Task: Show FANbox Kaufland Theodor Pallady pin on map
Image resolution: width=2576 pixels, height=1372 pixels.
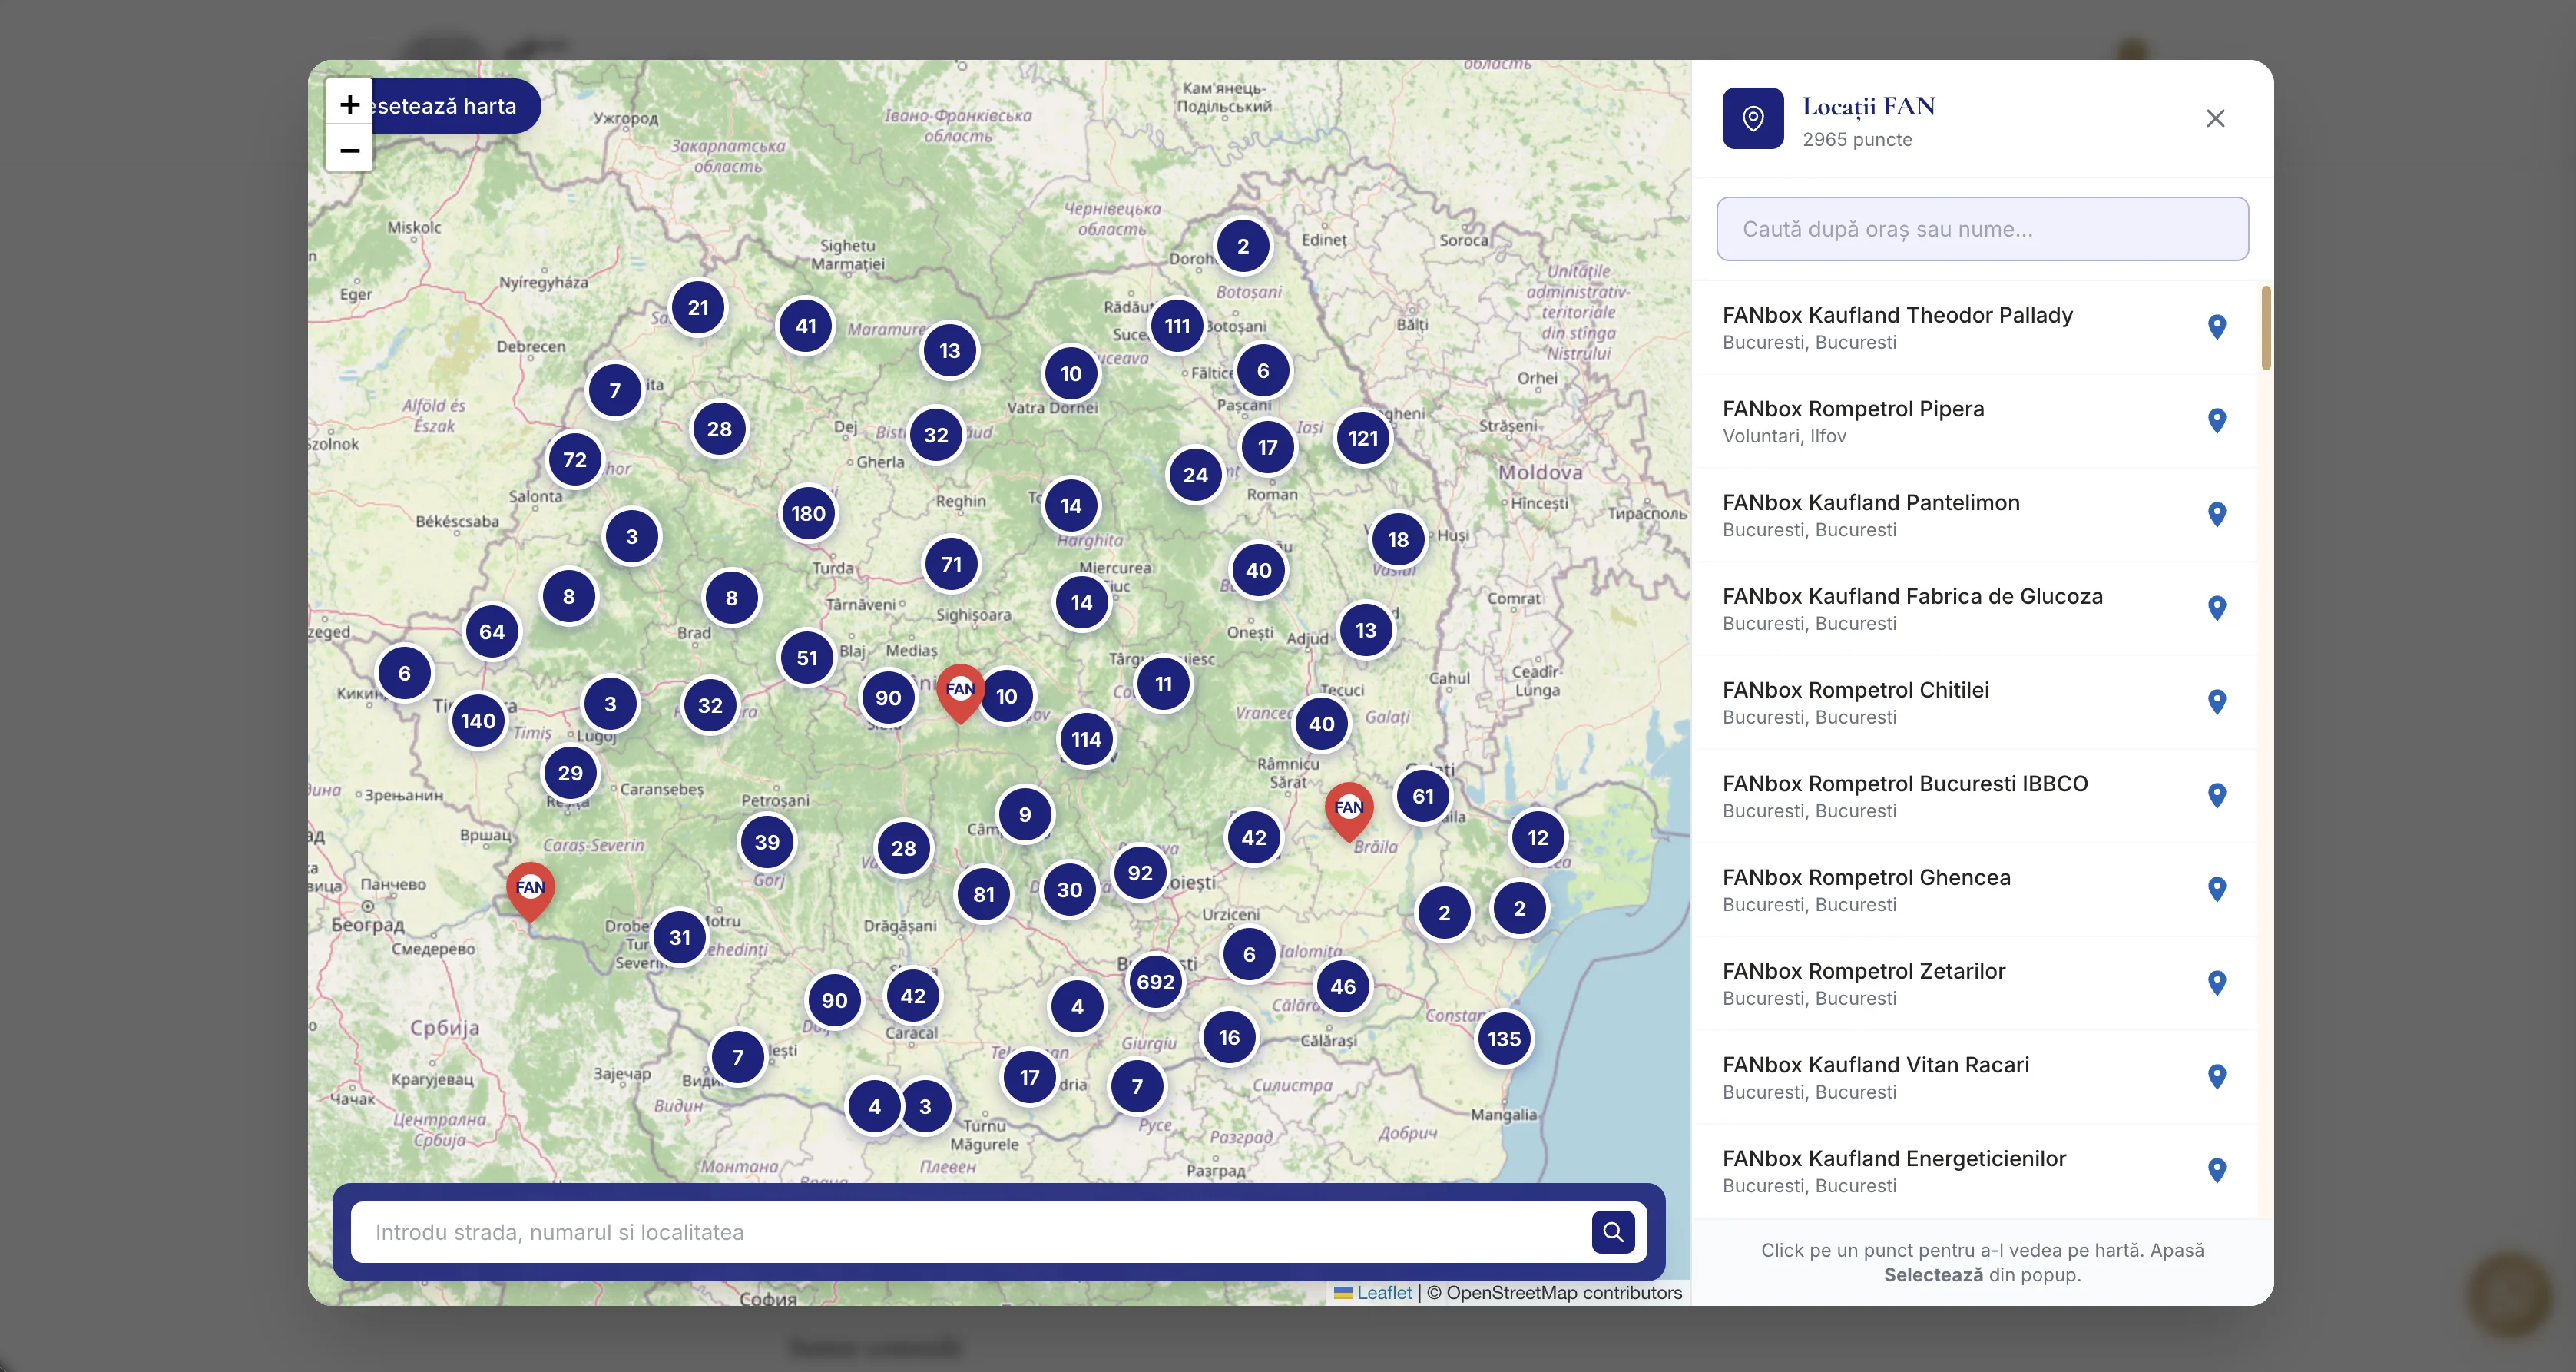Action: (x=2216, y=327)
